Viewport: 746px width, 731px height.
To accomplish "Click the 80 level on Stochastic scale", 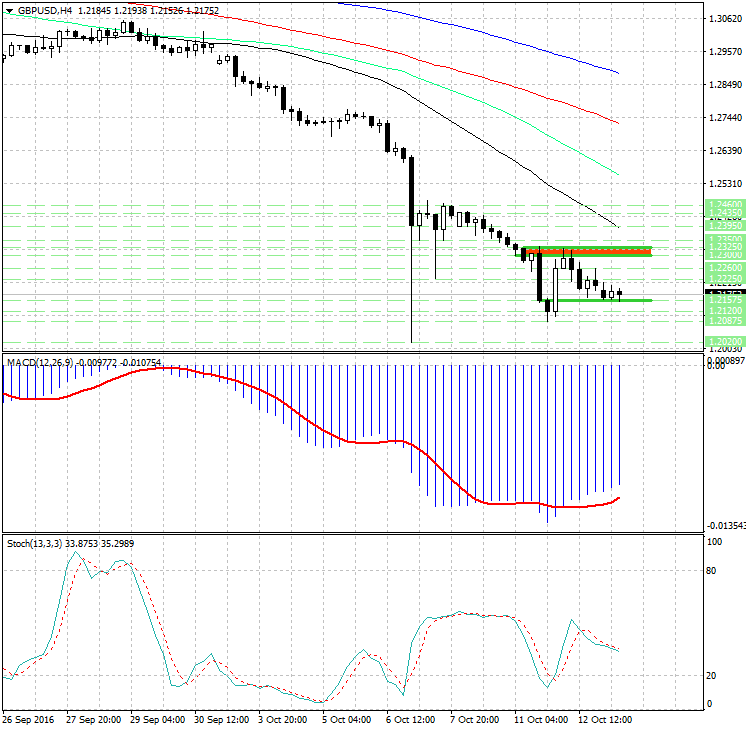I will click(x=711, y=571).
